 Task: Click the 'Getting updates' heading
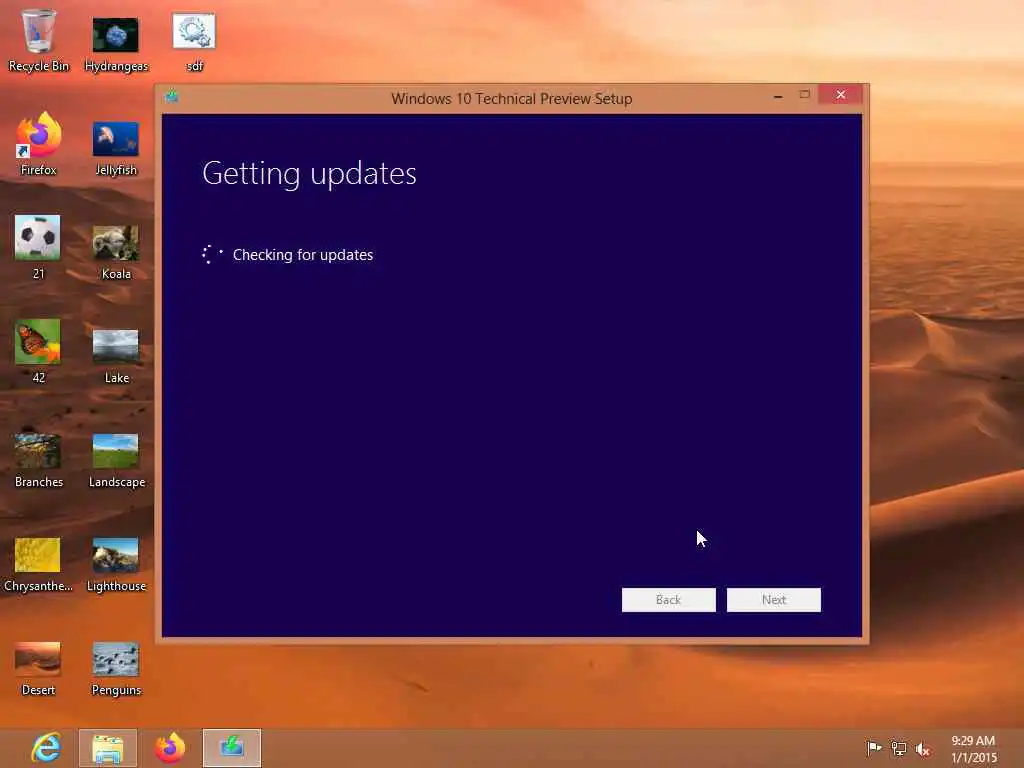(x=309, y=174)
